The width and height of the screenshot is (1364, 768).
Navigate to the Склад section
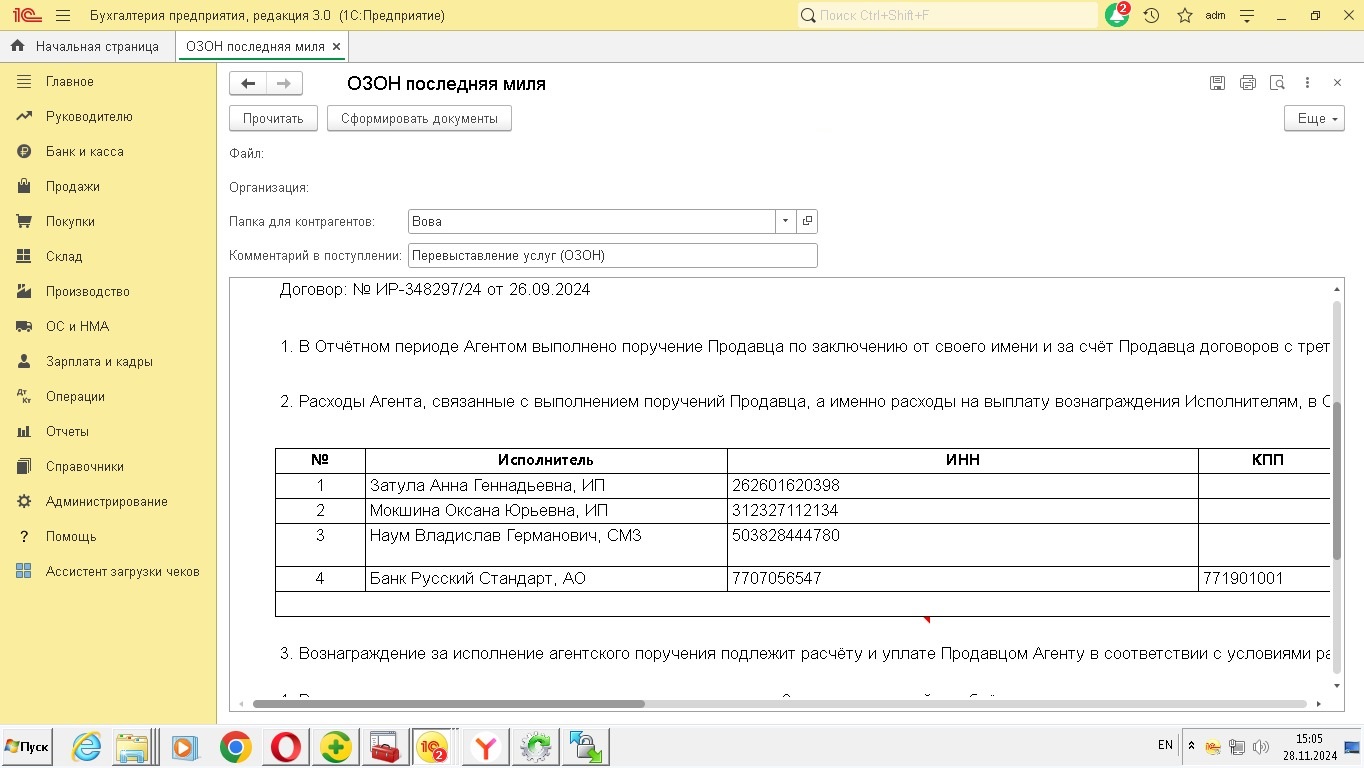coord(108,257)
